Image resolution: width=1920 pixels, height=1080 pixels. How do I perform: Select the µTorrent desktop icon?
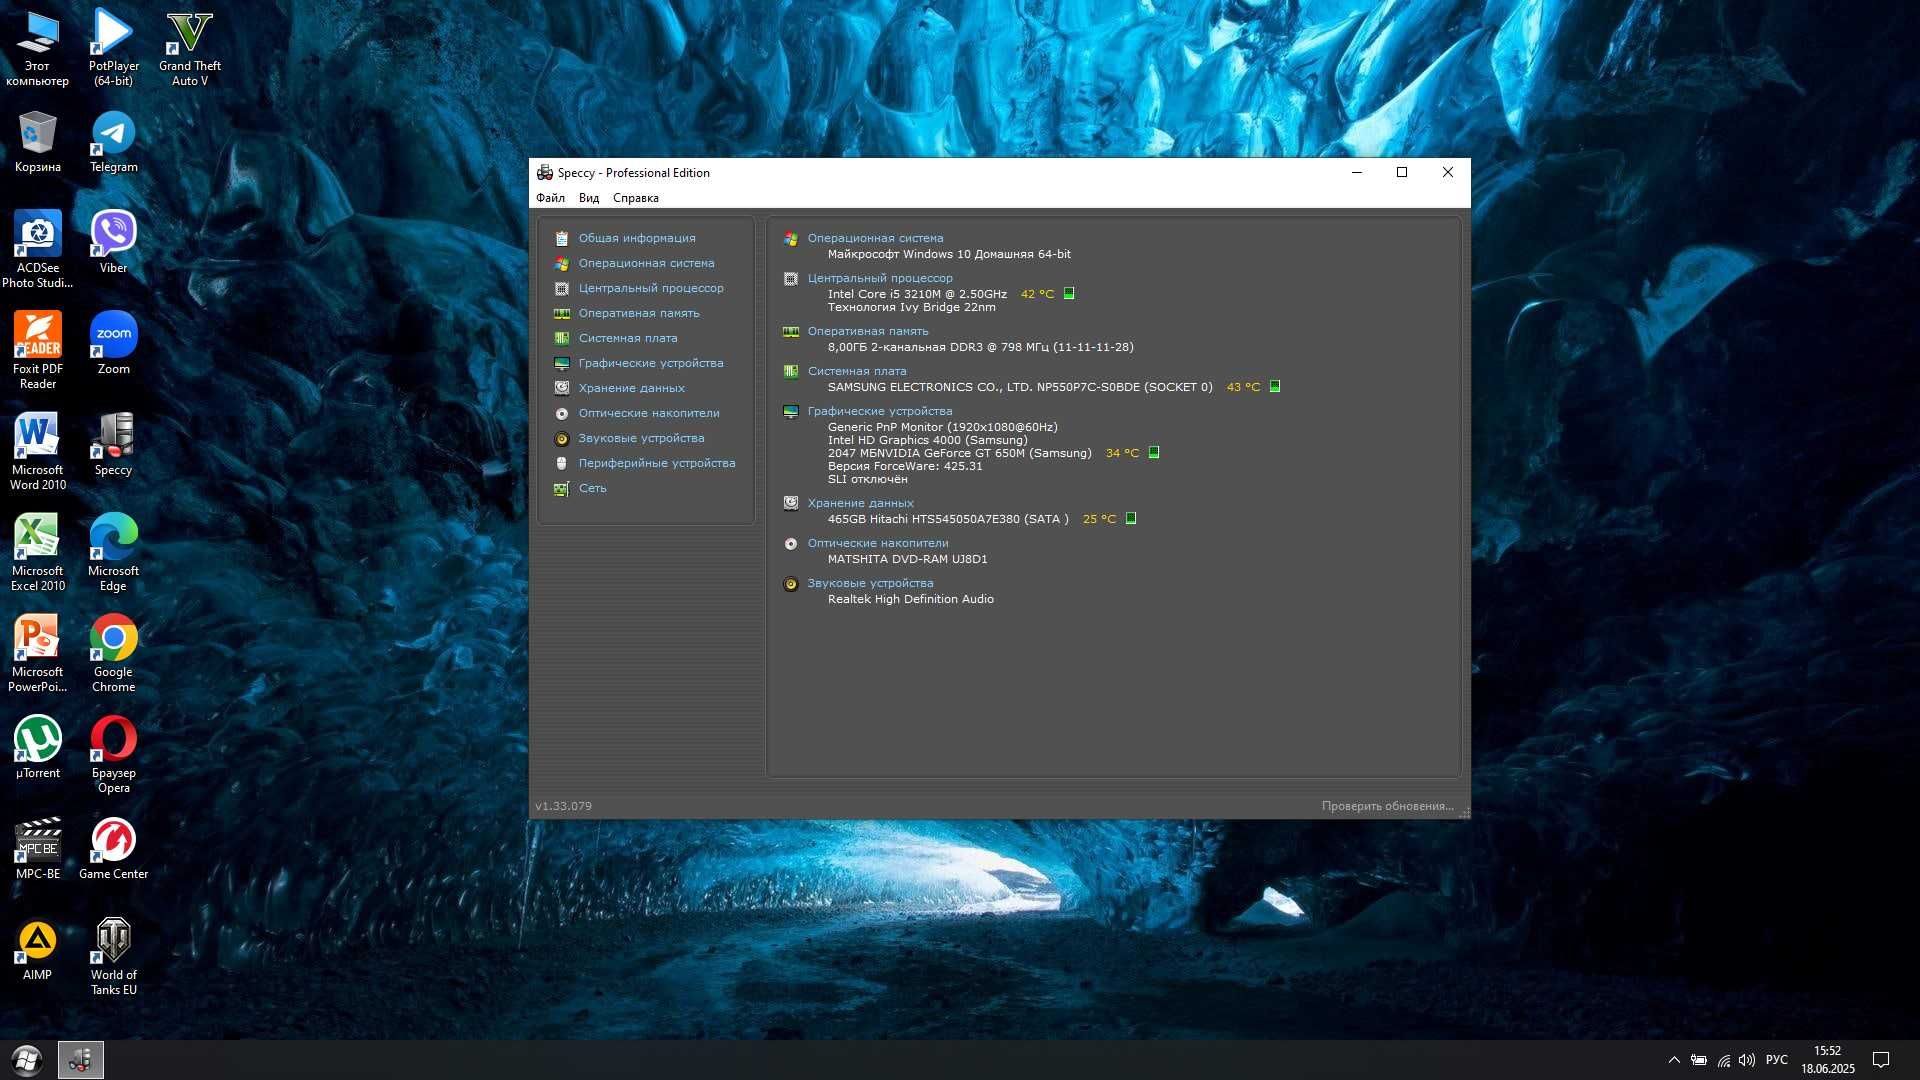click(38, 747)
